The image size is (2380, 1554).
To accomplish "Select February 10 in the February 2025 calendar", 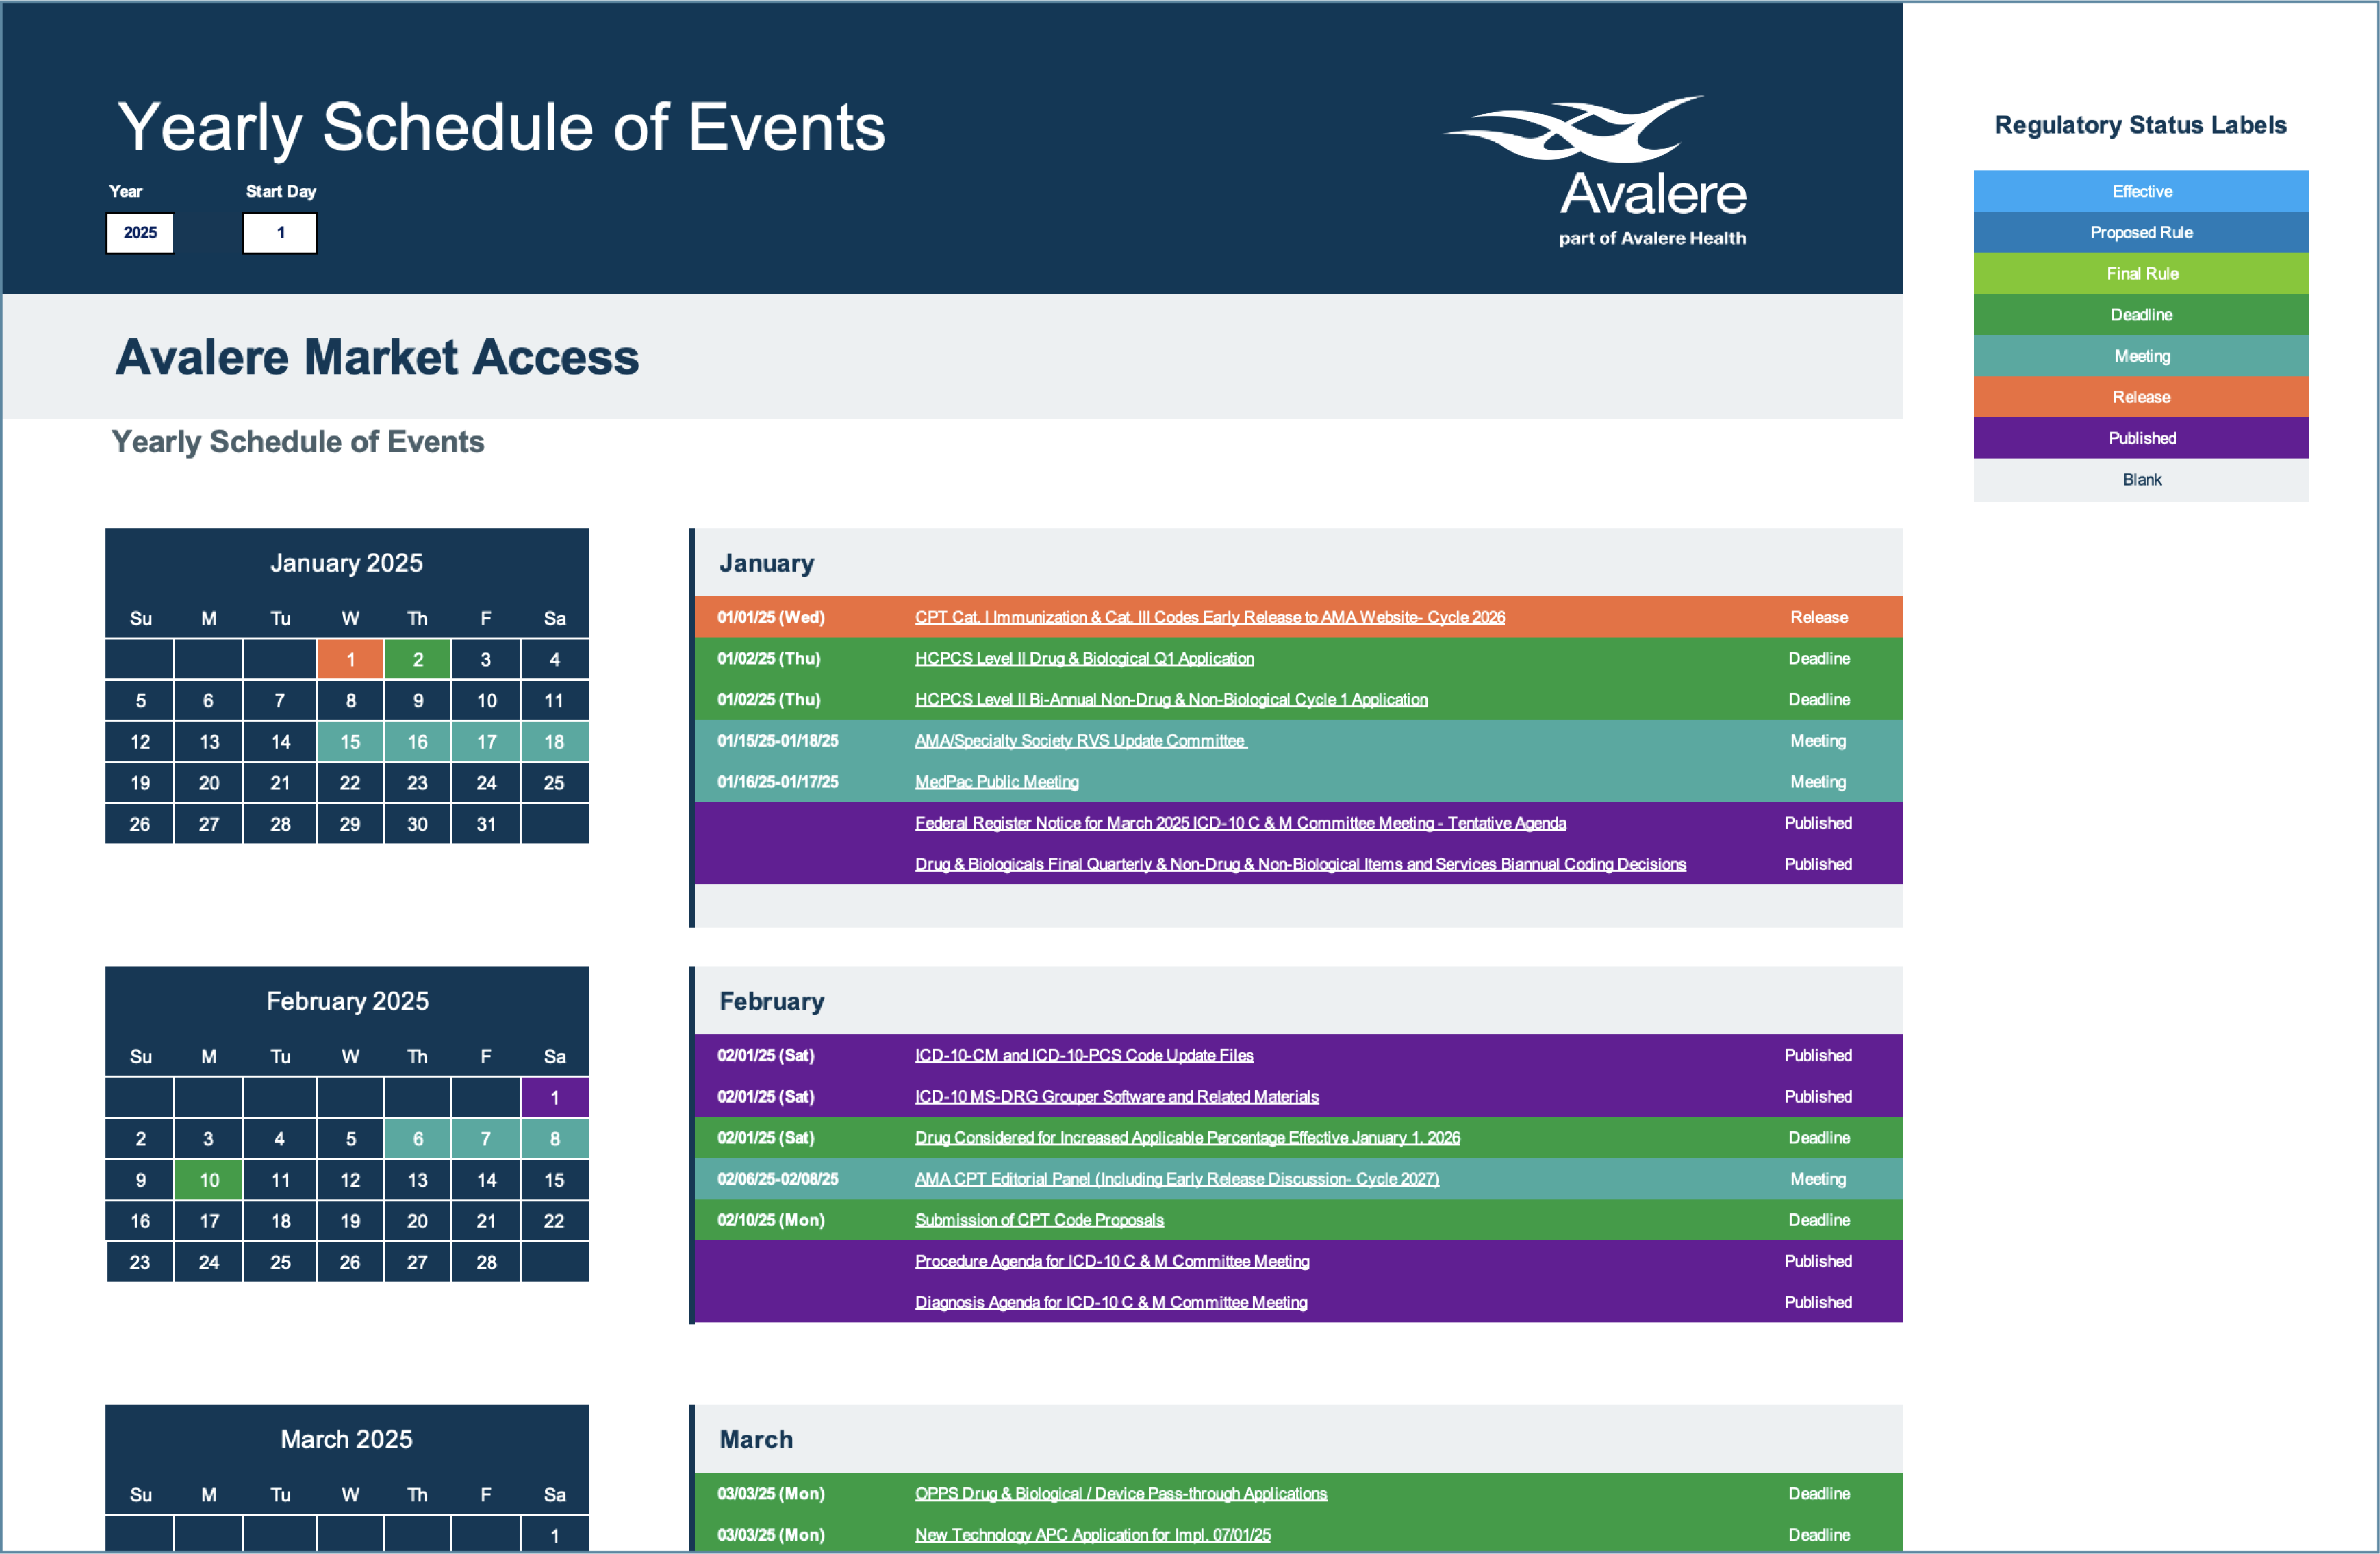I will [209, 1180].
